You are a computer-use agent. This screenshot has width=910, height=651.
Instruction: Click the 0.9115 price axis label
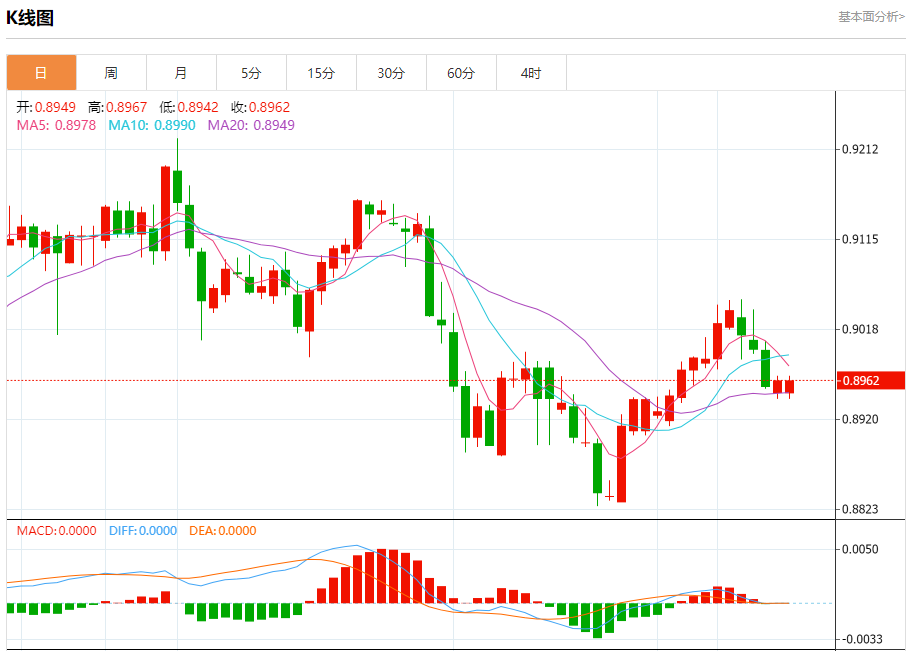(860, 240)
